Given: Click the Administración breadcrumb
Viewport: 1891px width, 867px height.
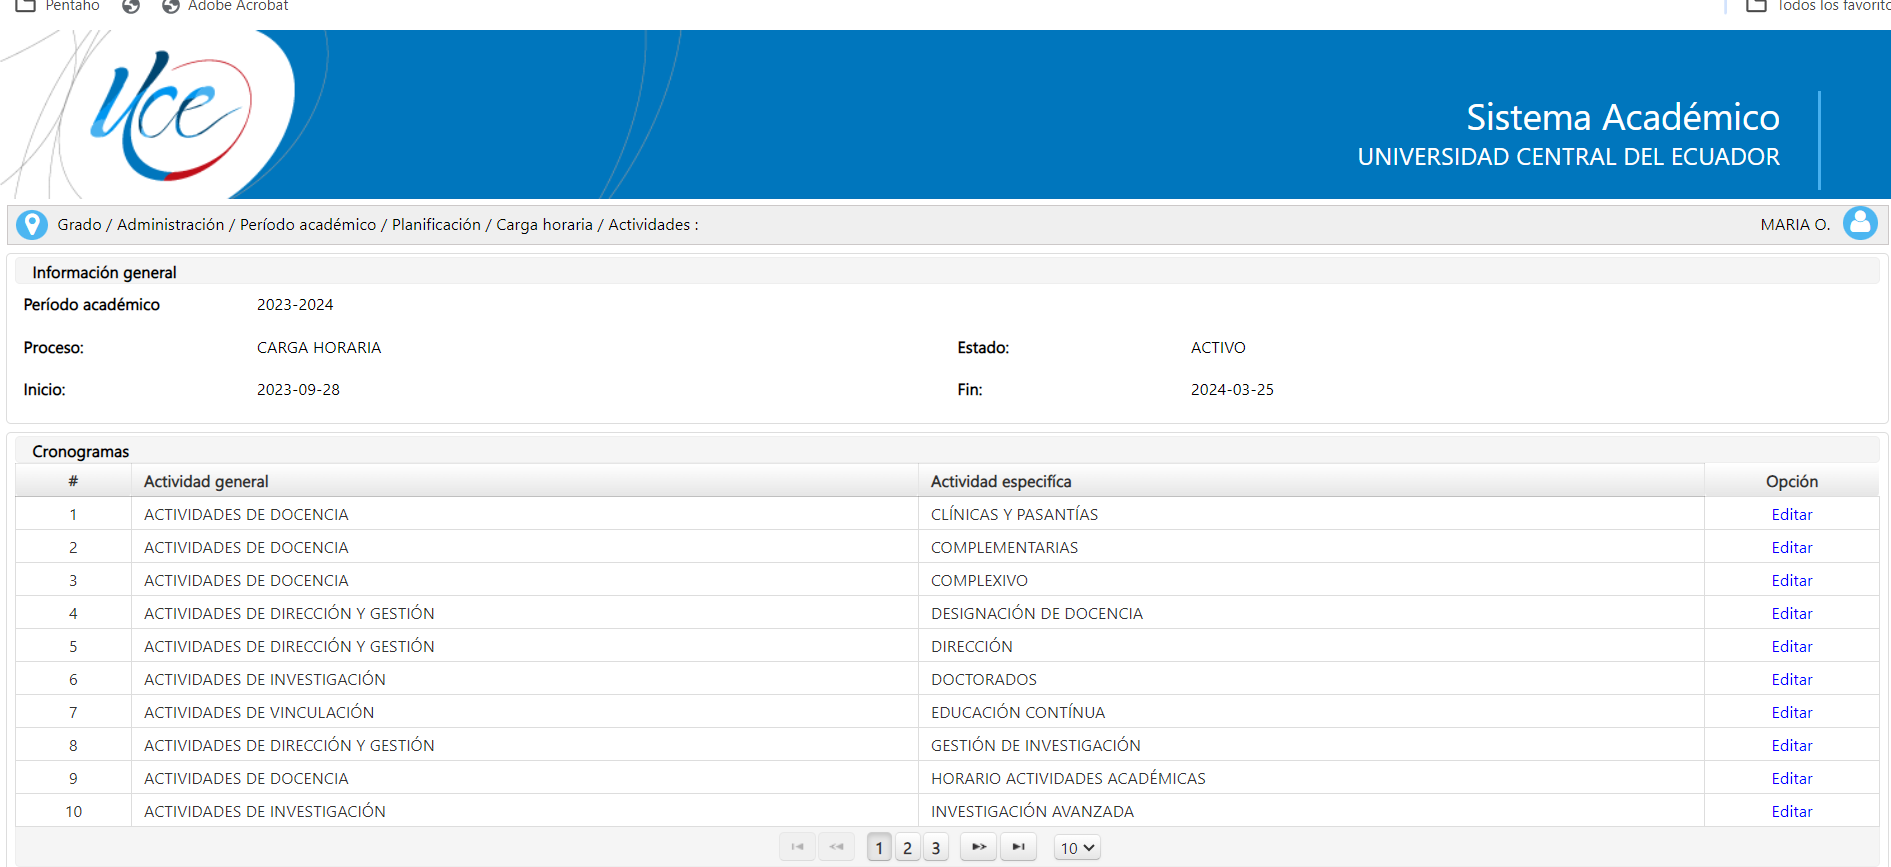Looking at the screenshot, I should click(170, 225).
